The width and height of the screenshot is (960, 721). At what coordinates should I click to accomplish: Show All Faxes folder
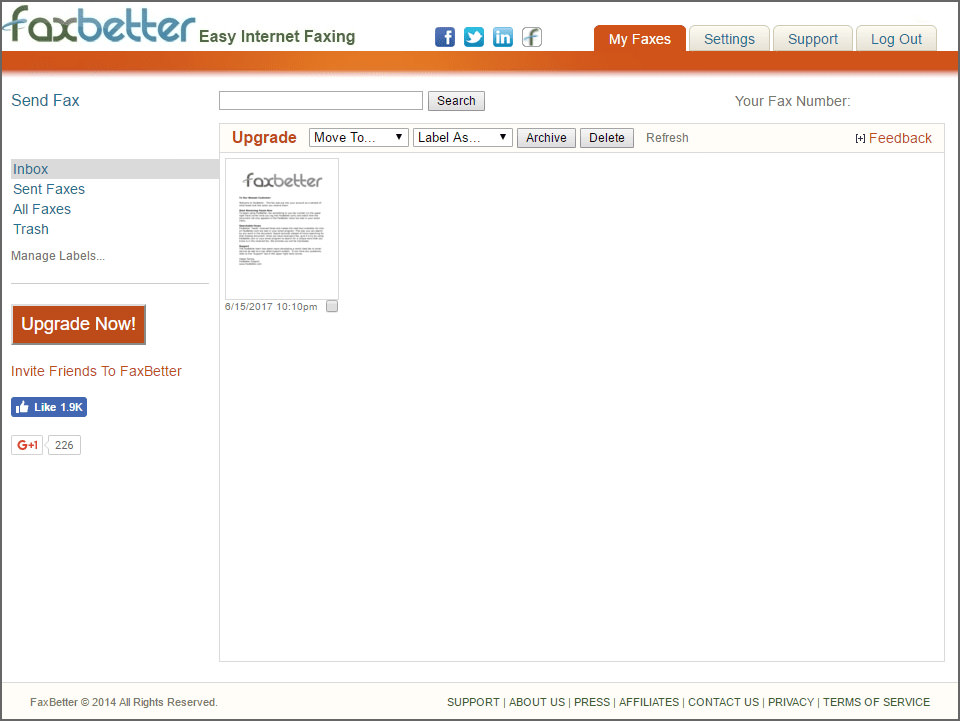pos(42,209)
